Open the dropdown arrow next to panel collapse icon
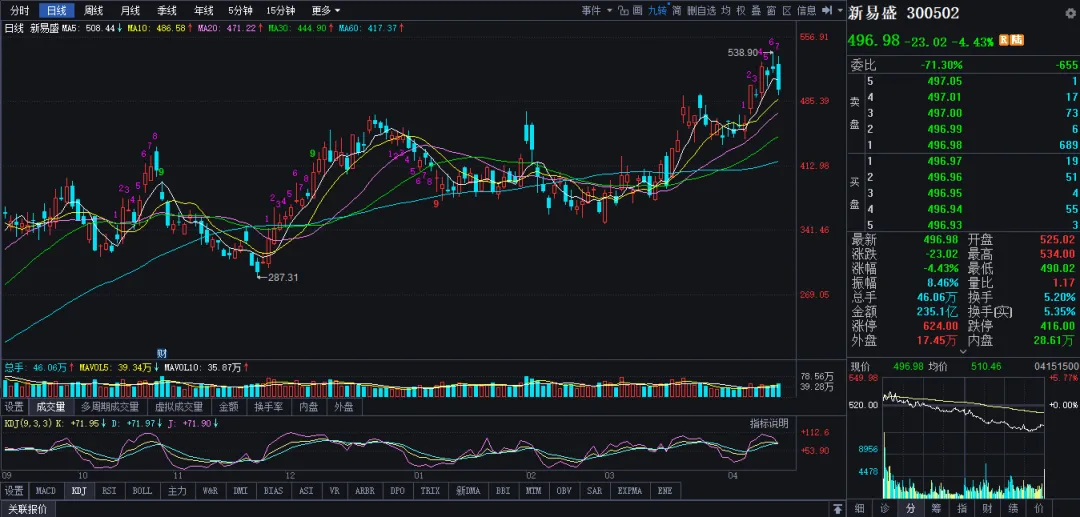 click(840, 10)
